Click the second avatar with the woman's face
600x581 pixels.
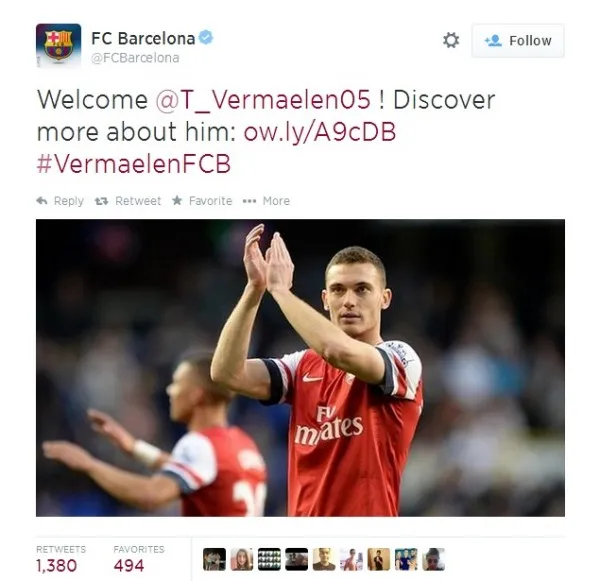click(x=242, y=560)
